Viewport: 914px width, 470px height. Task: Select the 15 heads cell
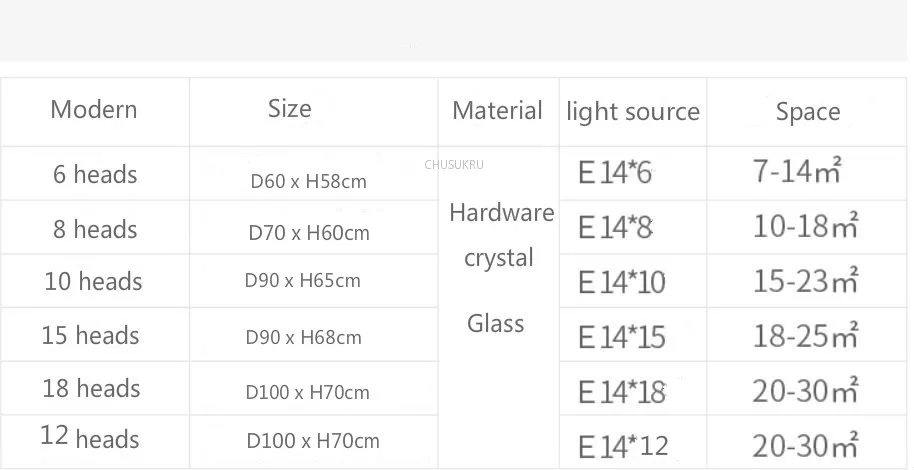[x=90, y=335]
